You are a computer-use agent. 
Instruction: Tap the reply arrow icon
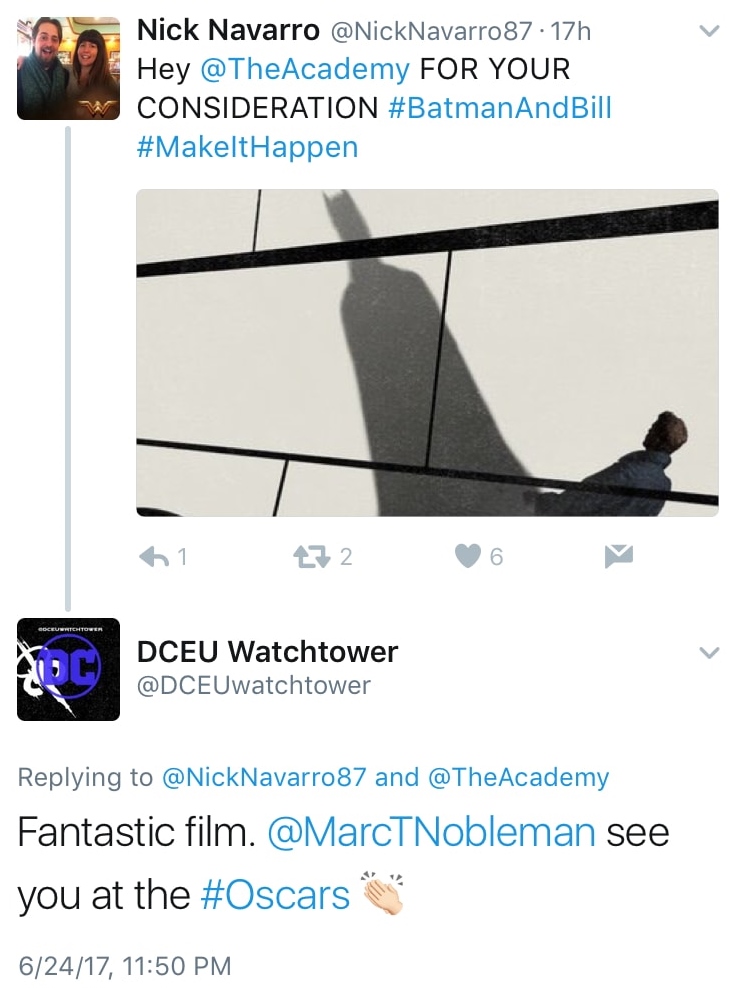(x=154, y=556)
